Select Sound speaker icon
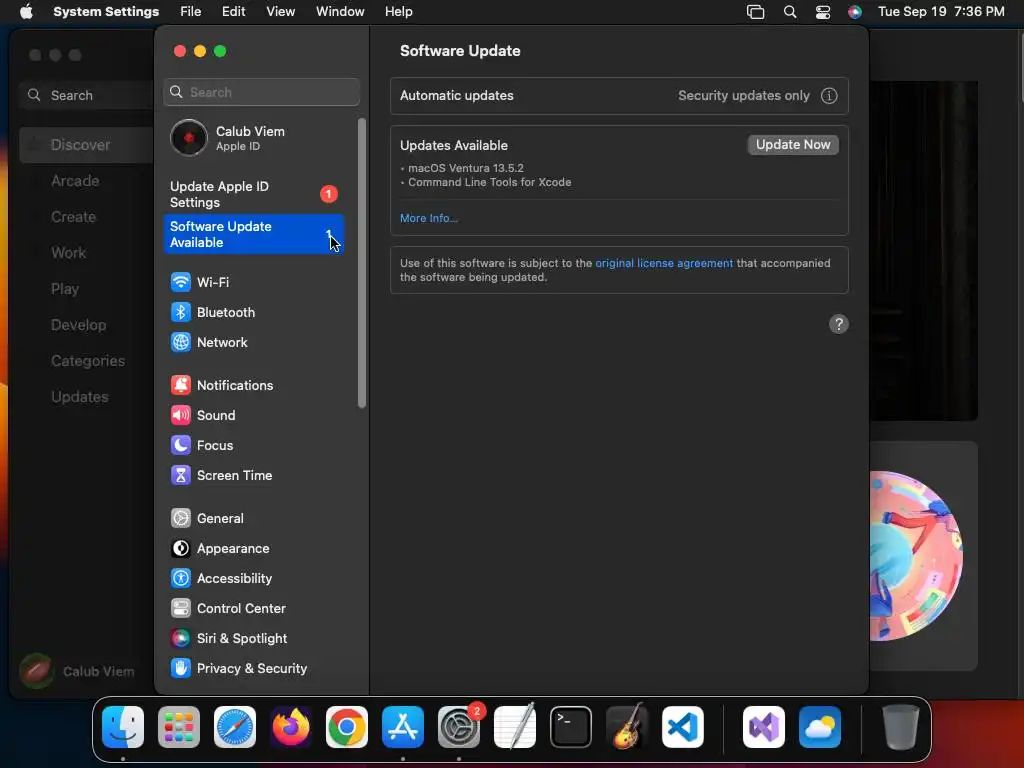The image size is (1024, 768). pos(181,415)
